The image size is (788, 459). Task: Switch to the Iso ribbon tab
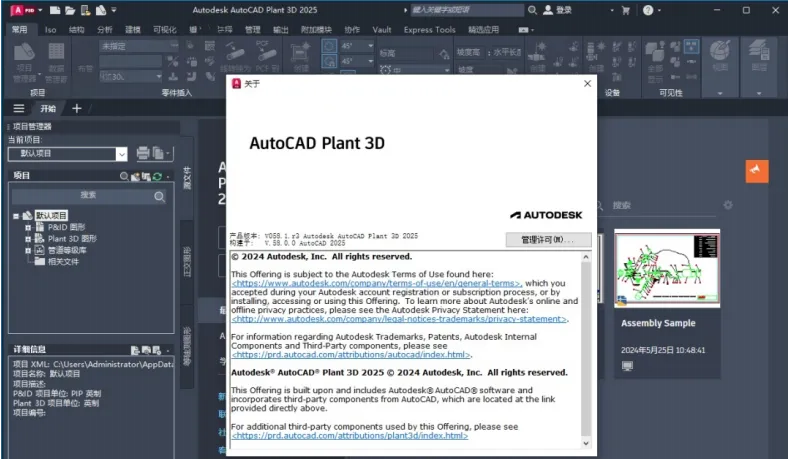[x=50, y=30]
